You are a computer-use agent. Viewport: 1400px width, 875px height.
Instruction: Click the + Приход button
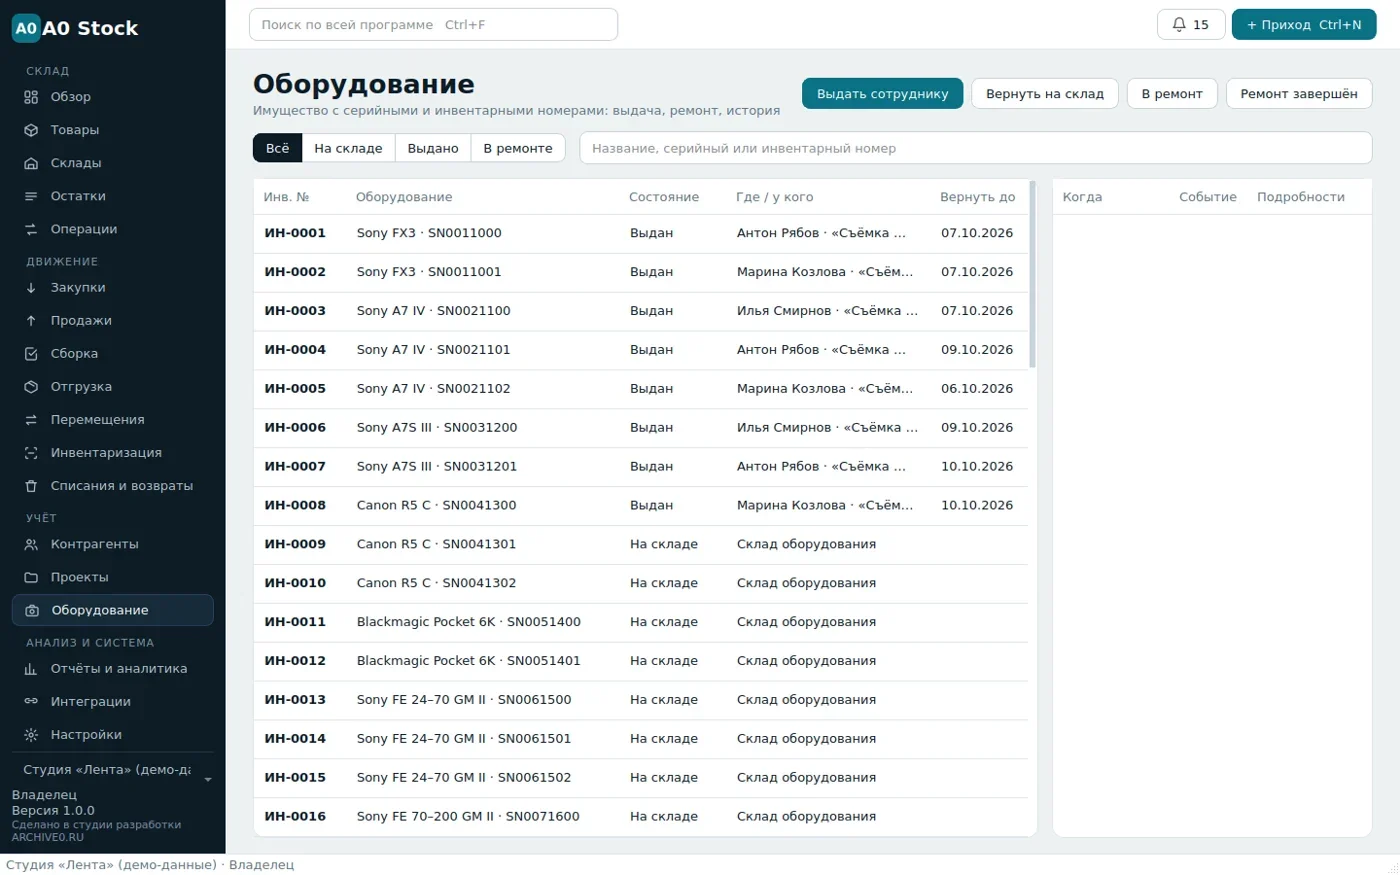[1304, 25]
